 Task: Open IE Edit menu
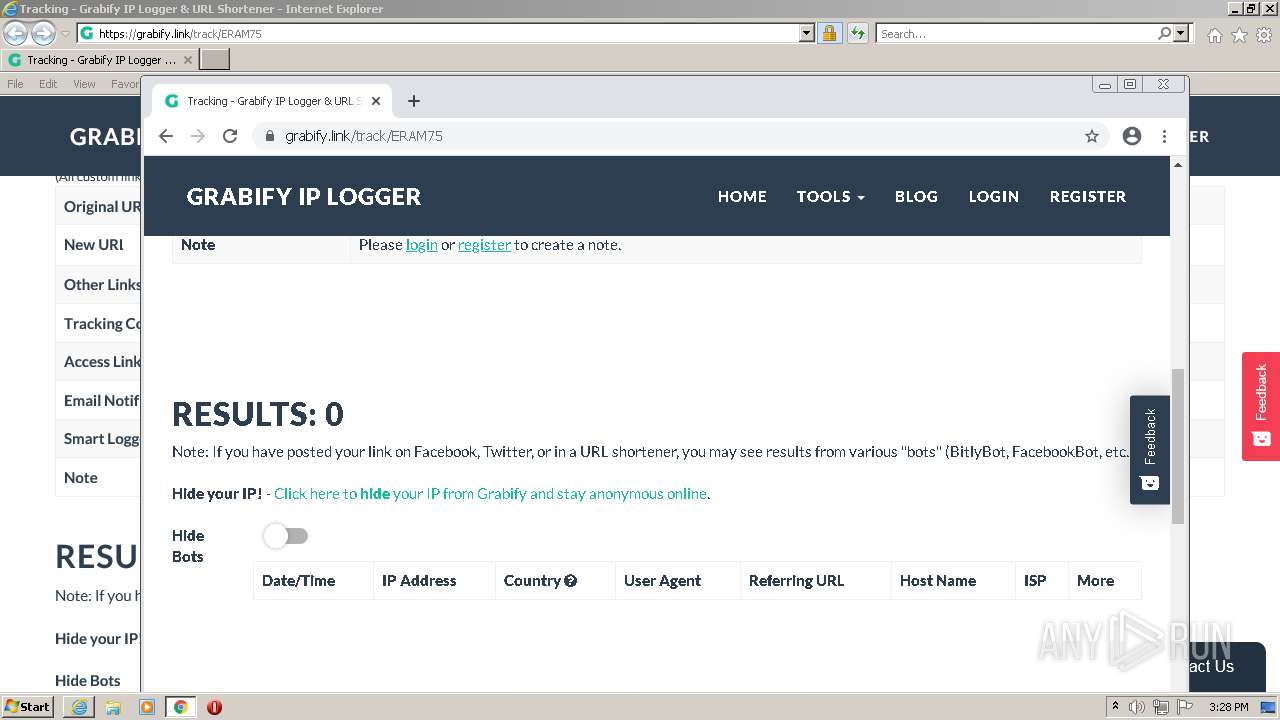(48, 84)
